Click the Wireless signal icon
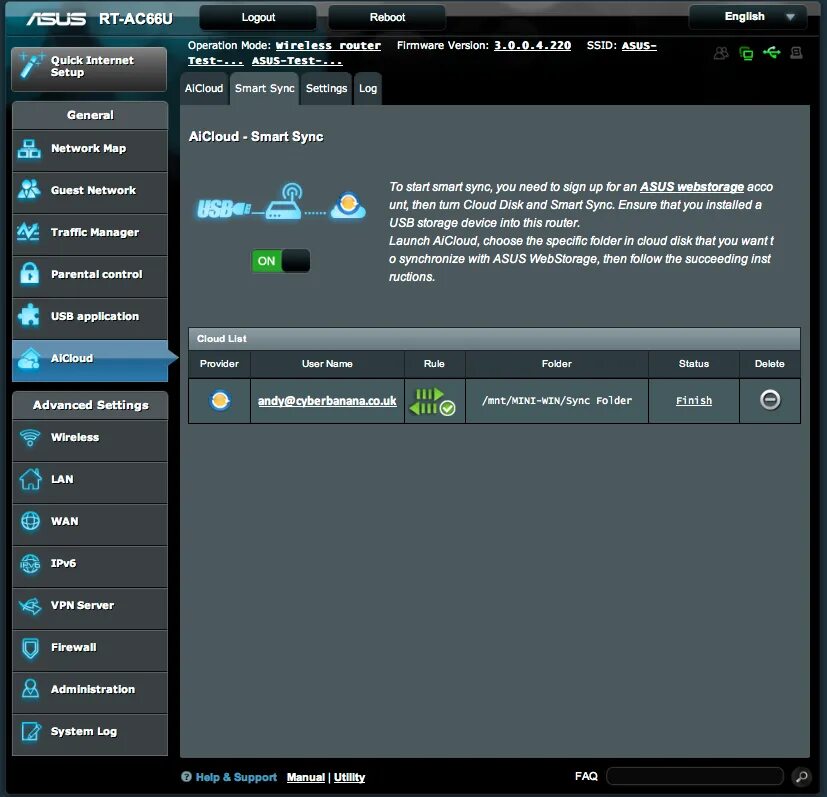827x797 pixels. [30, 437]
